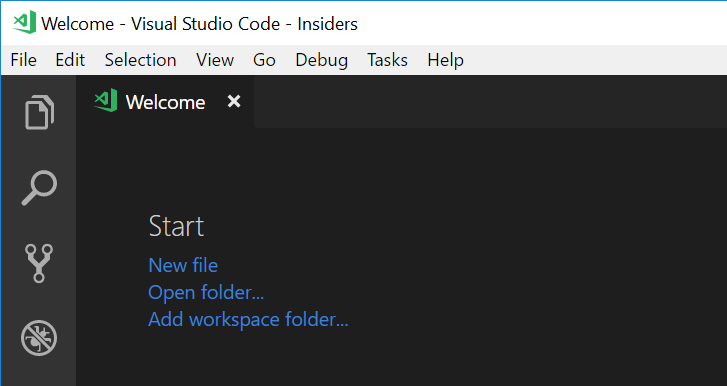Open the File menu
The image size is (727, 386).
[24, 60]
